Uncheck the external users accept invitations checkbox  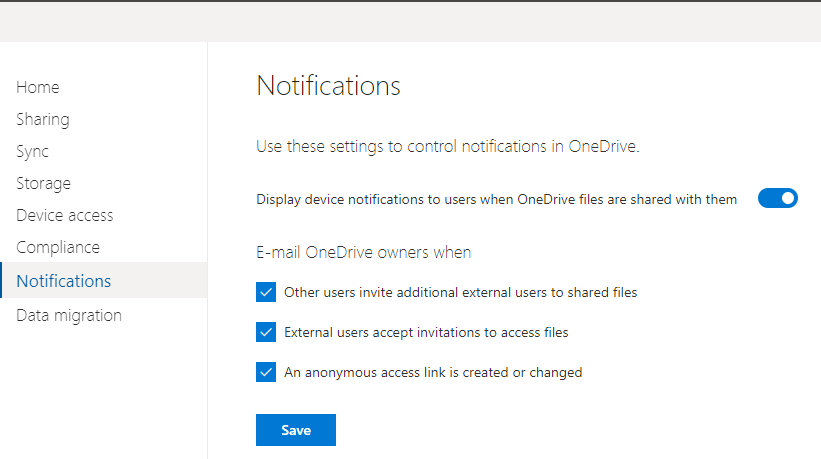(x=266, y=332)
